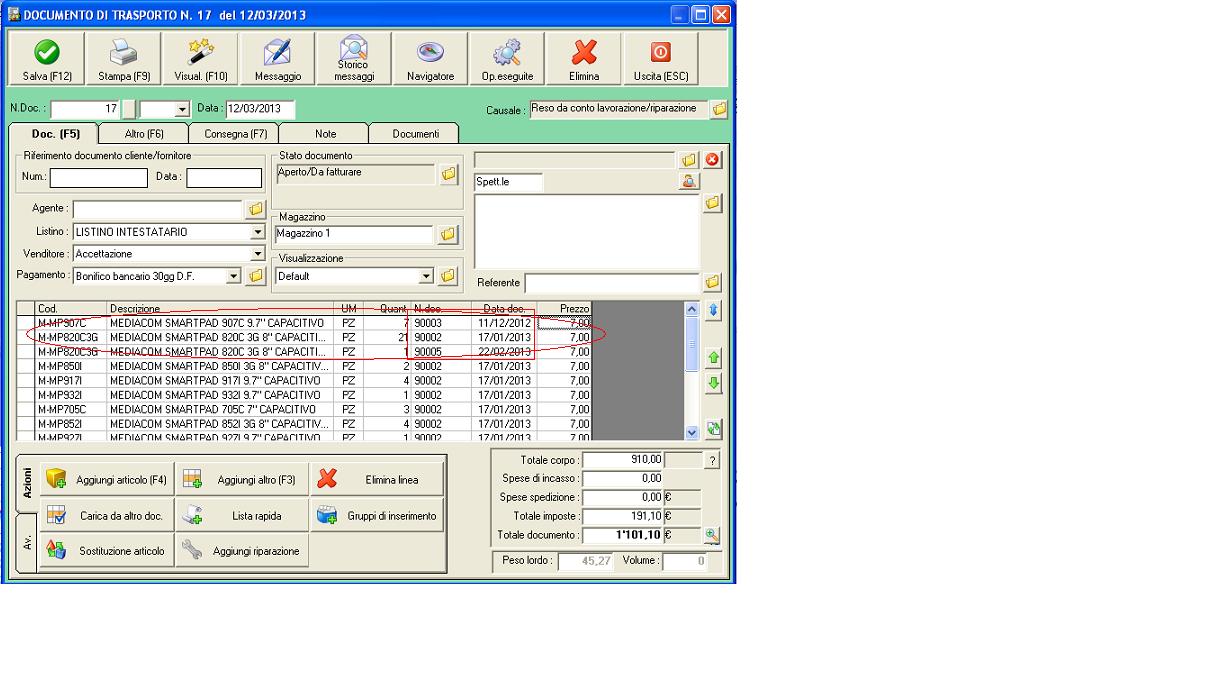Click N.Doc. number field
Image resolution: width=1224 pixels, height=692 pixels.
(x=85, y=109)
